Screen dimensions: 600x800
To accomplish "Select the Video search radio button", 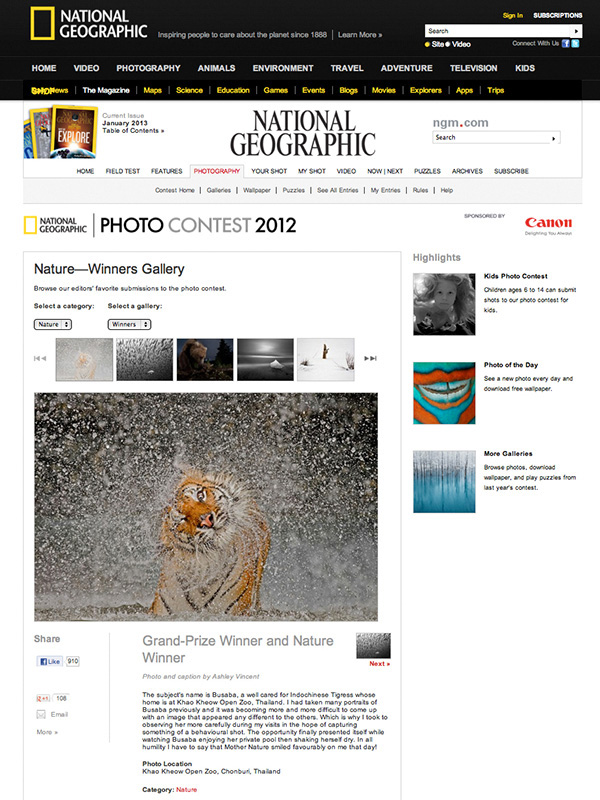I will click(447, 44).
